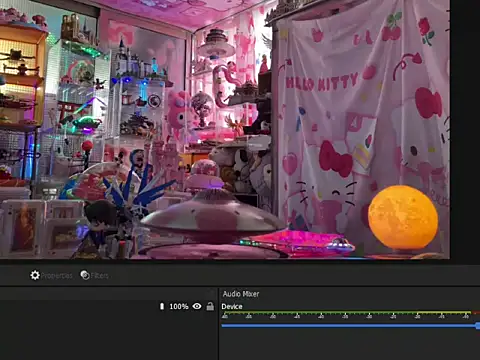480x360 pixels.
Task: Select the source row in the sources list
Action: pyautogui.click(x=108, y=306)
